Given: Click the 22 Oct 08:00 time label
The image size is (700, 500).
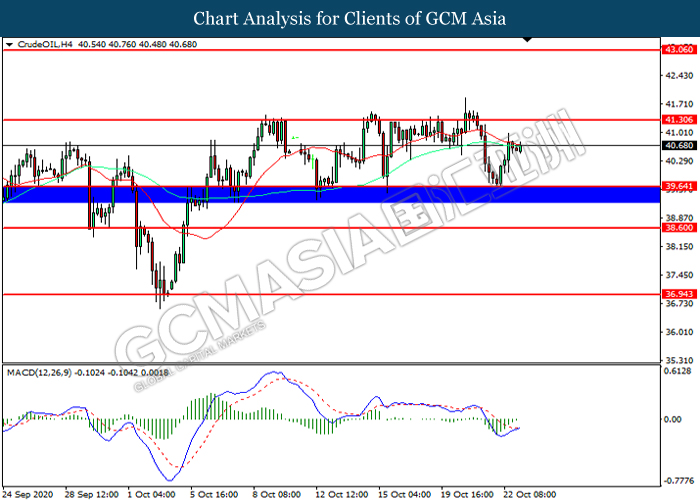Looking at the screenshot, I should click(x=529, y=494).
